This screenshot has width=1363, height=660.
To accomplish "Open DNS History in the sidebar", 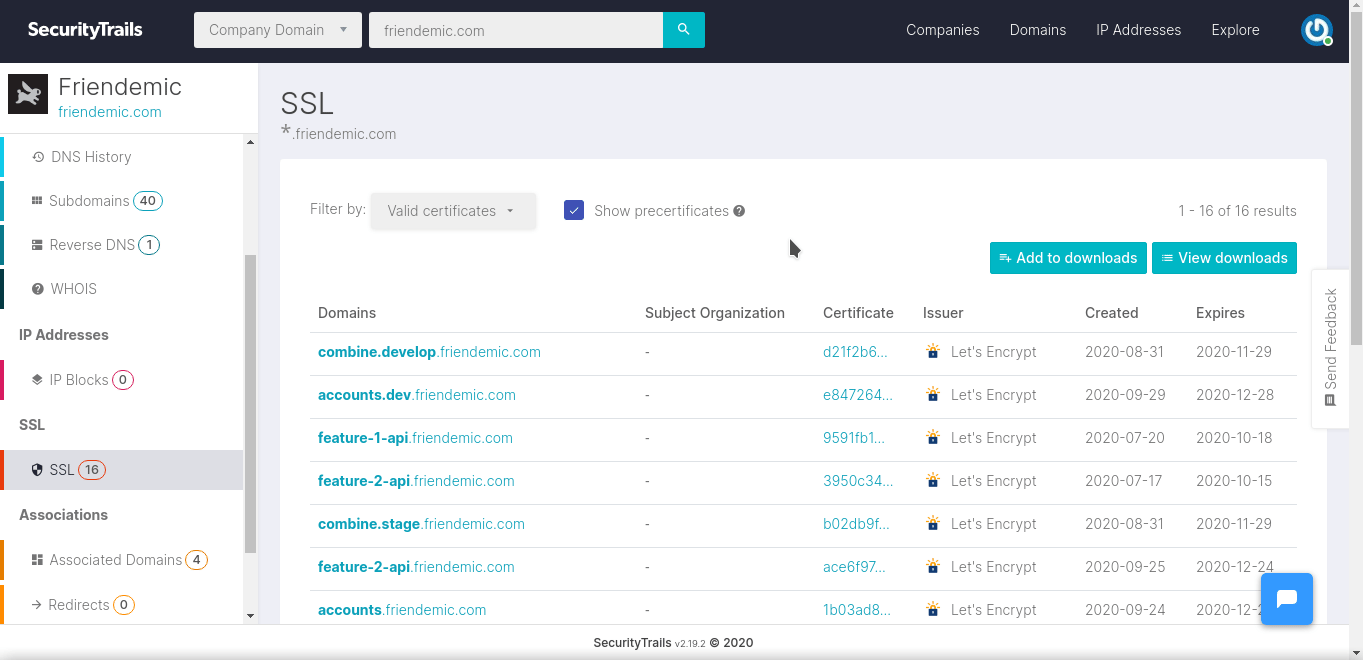I will (122, 157).
